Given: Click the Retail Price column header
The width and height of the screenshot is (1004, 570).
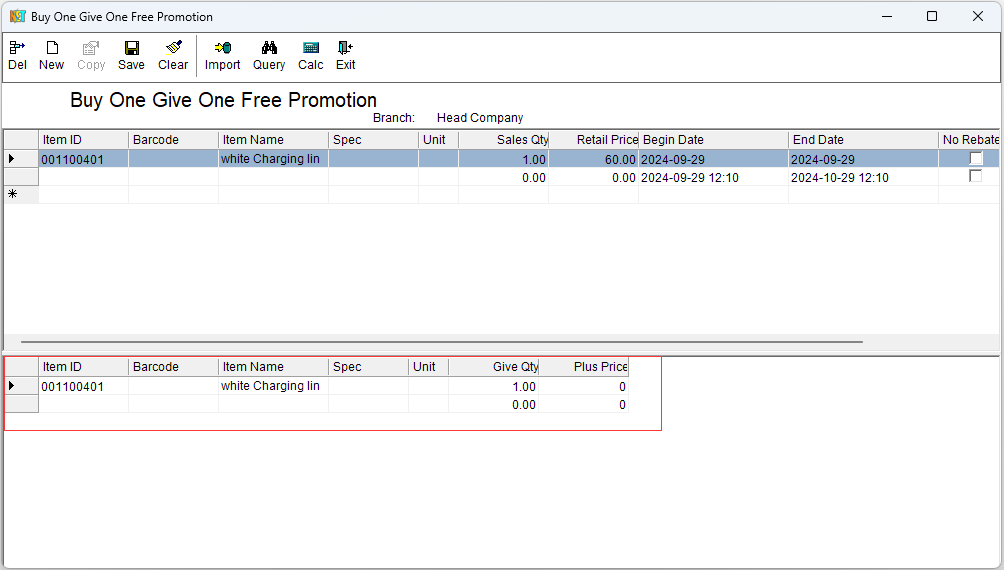Looking at the screenshot, I should [594, 140].
